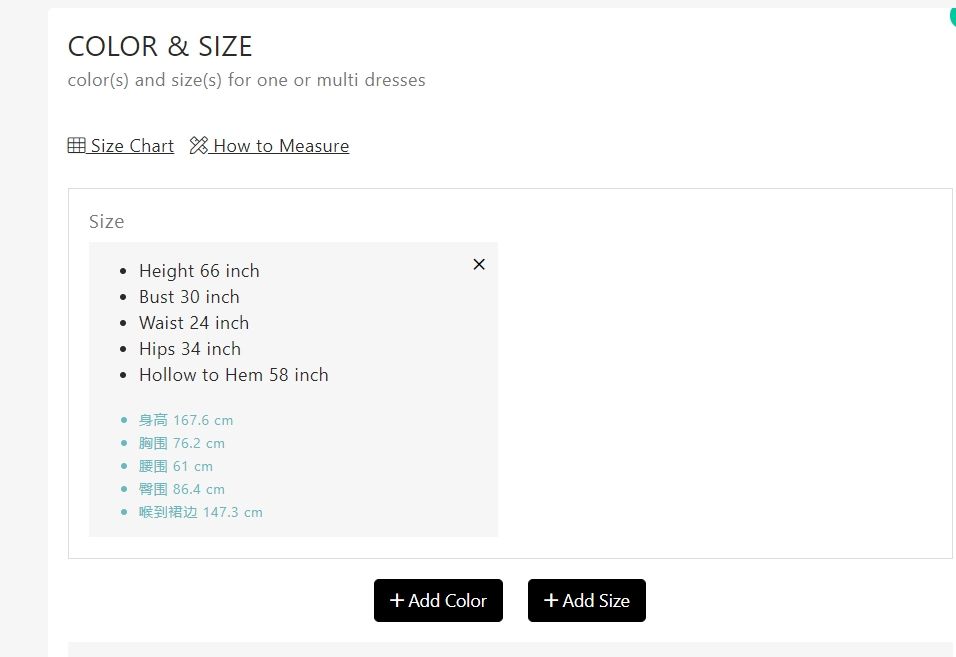Click the green circle at top right corner
Viewport: 956px width, 657px height.
952,15
